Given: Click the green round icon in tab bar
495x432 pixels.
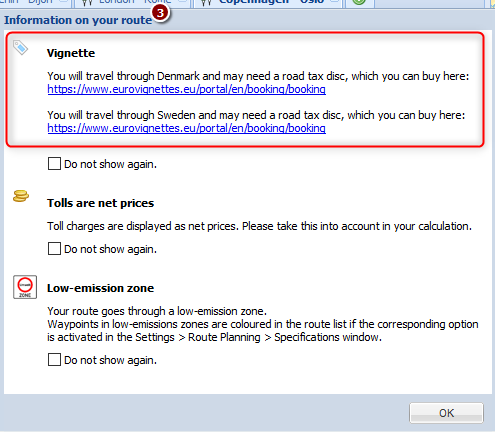Looking at the screenshot, I should 359,2.
